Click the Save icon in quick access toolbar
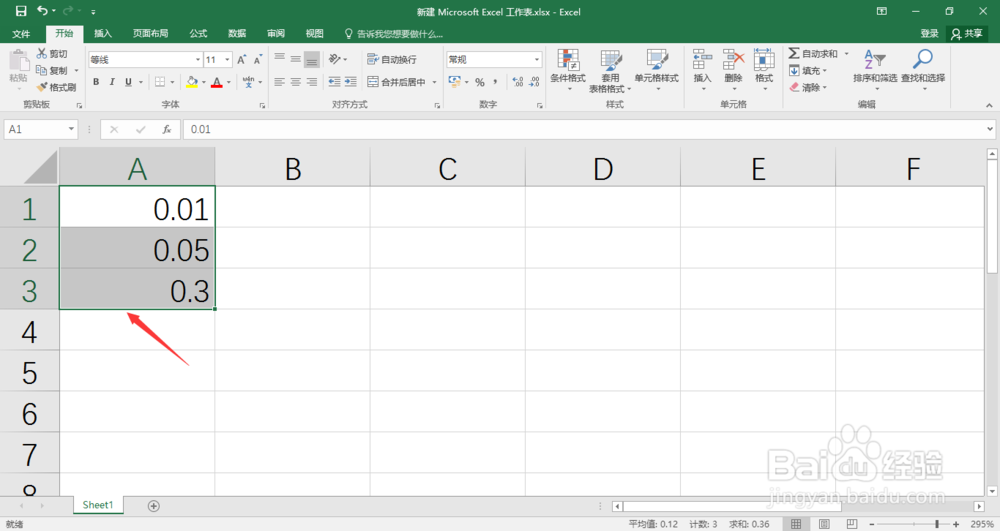 pyautogui.click(x=21, y=11)
